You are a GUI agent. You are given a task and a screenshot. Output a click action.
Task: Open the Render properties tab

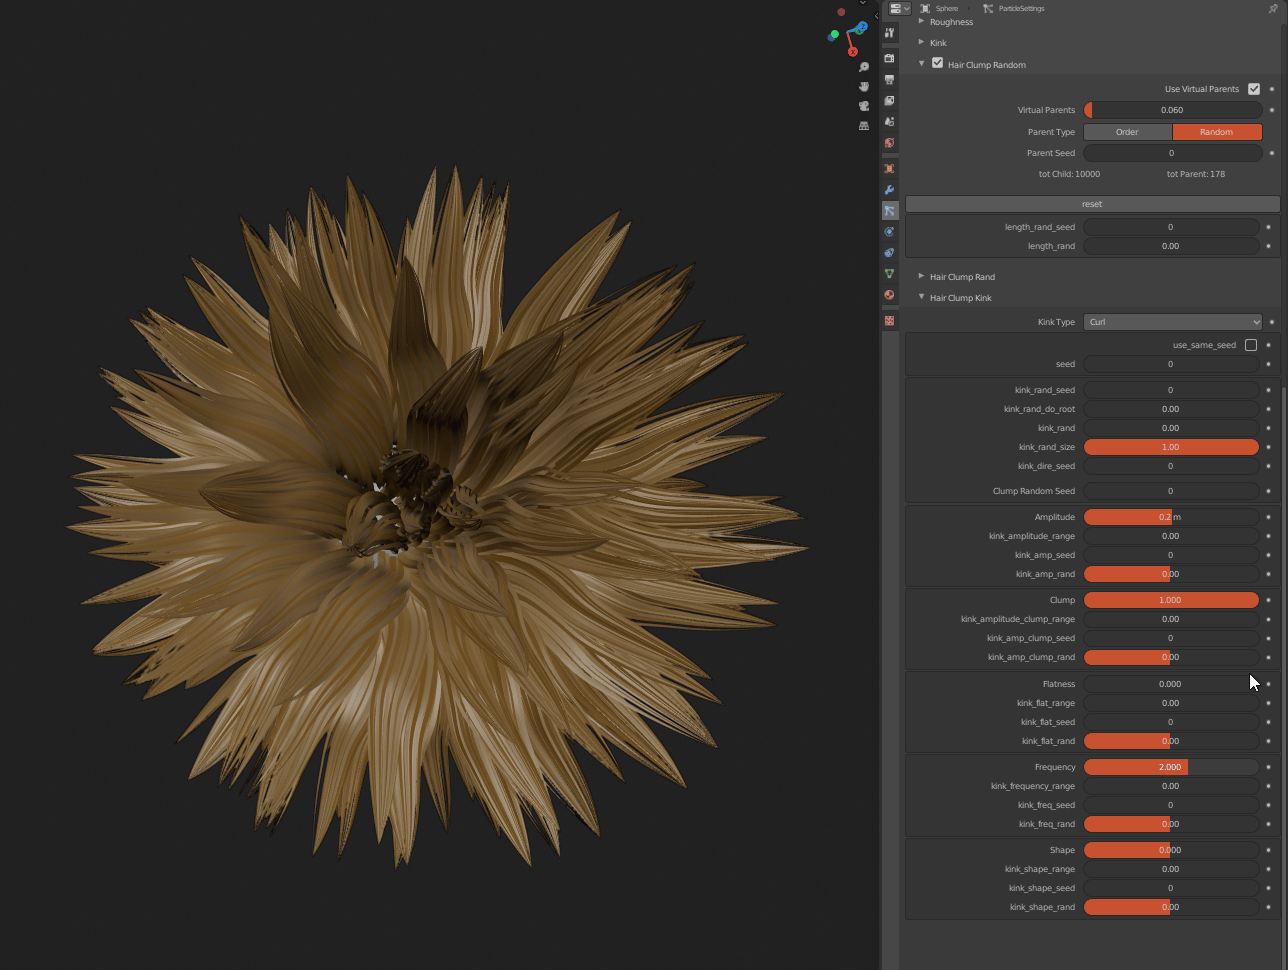(889, 58)
